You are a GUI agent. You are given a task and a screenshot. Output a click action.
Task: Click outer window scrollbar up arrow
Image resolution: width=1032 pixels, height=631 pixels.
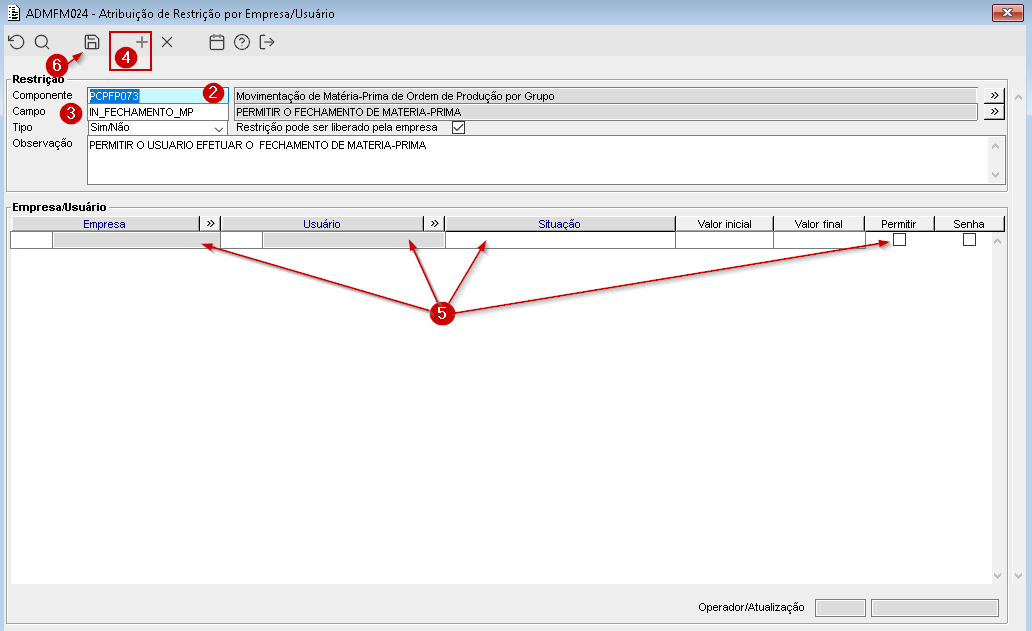pos(1018,97)
